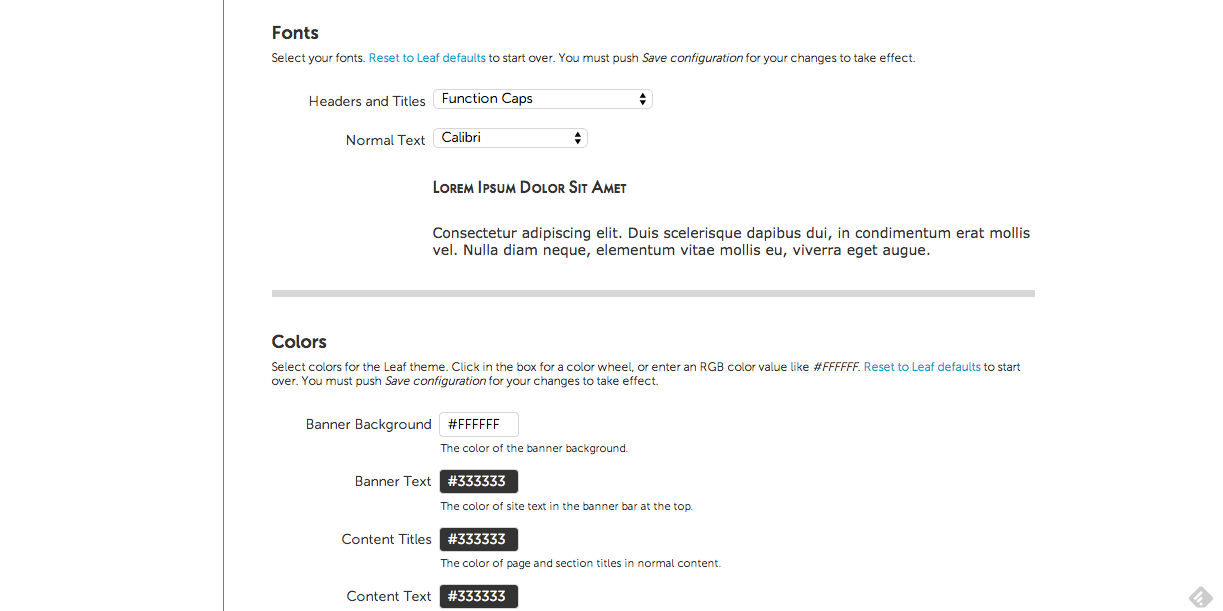
Task: Click the Colors section heading
Action: point(299,341)
